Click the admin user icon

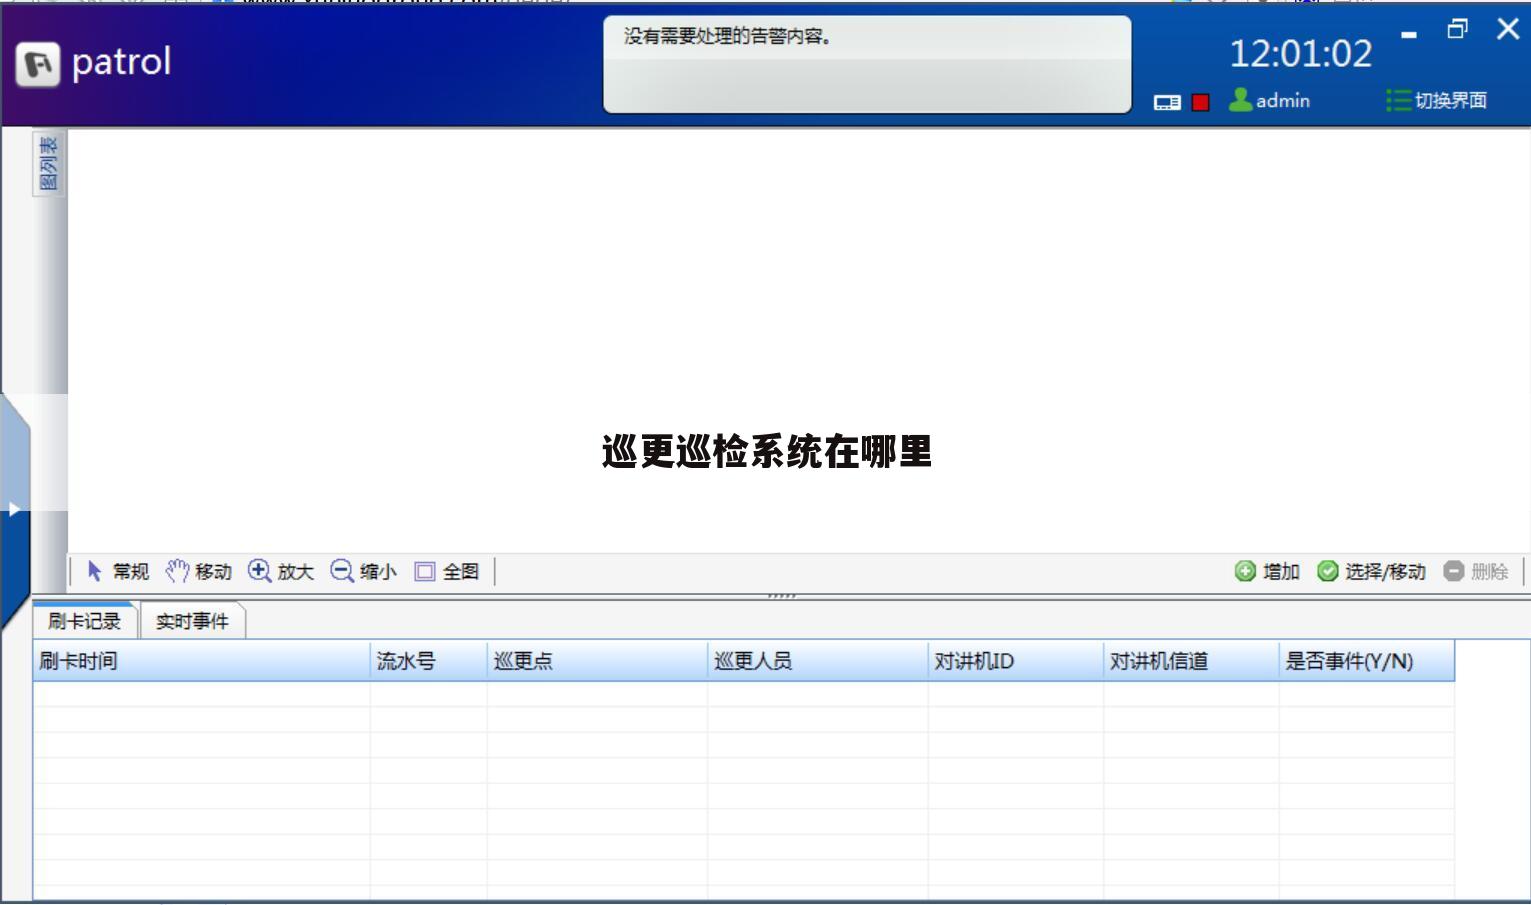pos(1240,100)
